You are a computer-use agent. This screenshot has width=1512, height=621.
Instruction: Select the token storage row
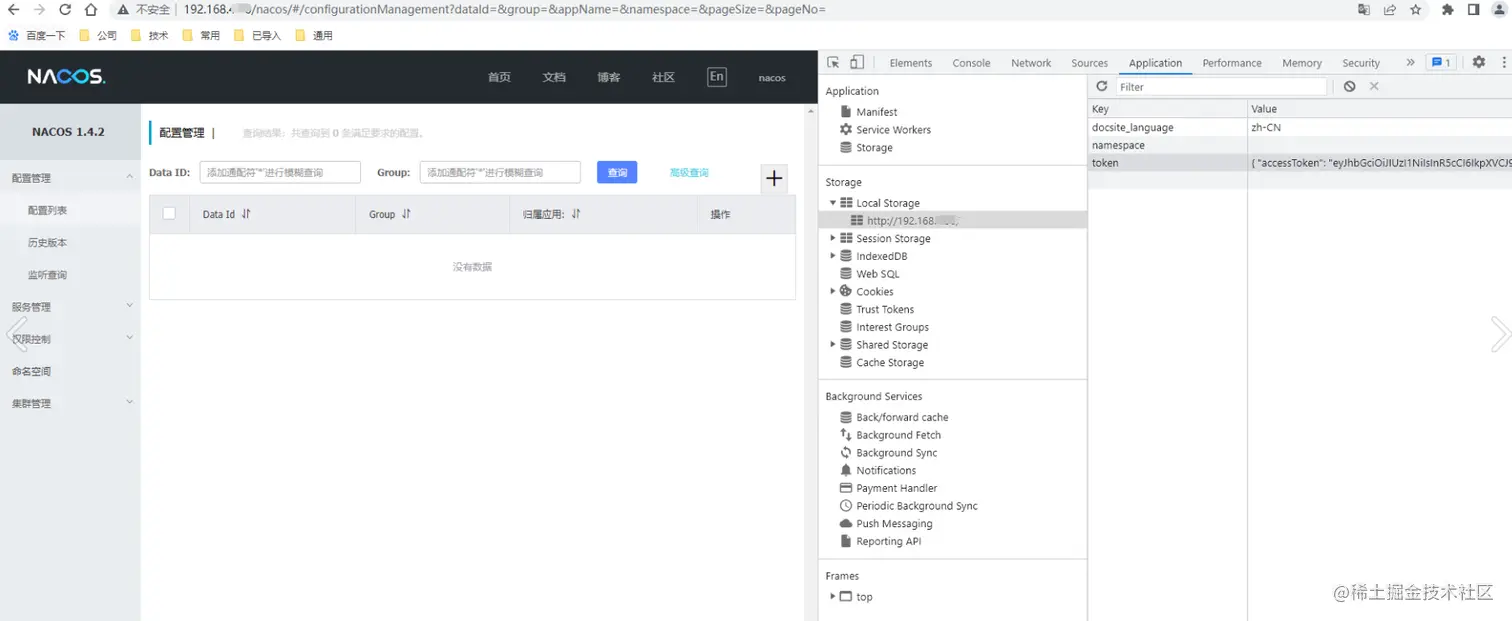coord(1300,162)
